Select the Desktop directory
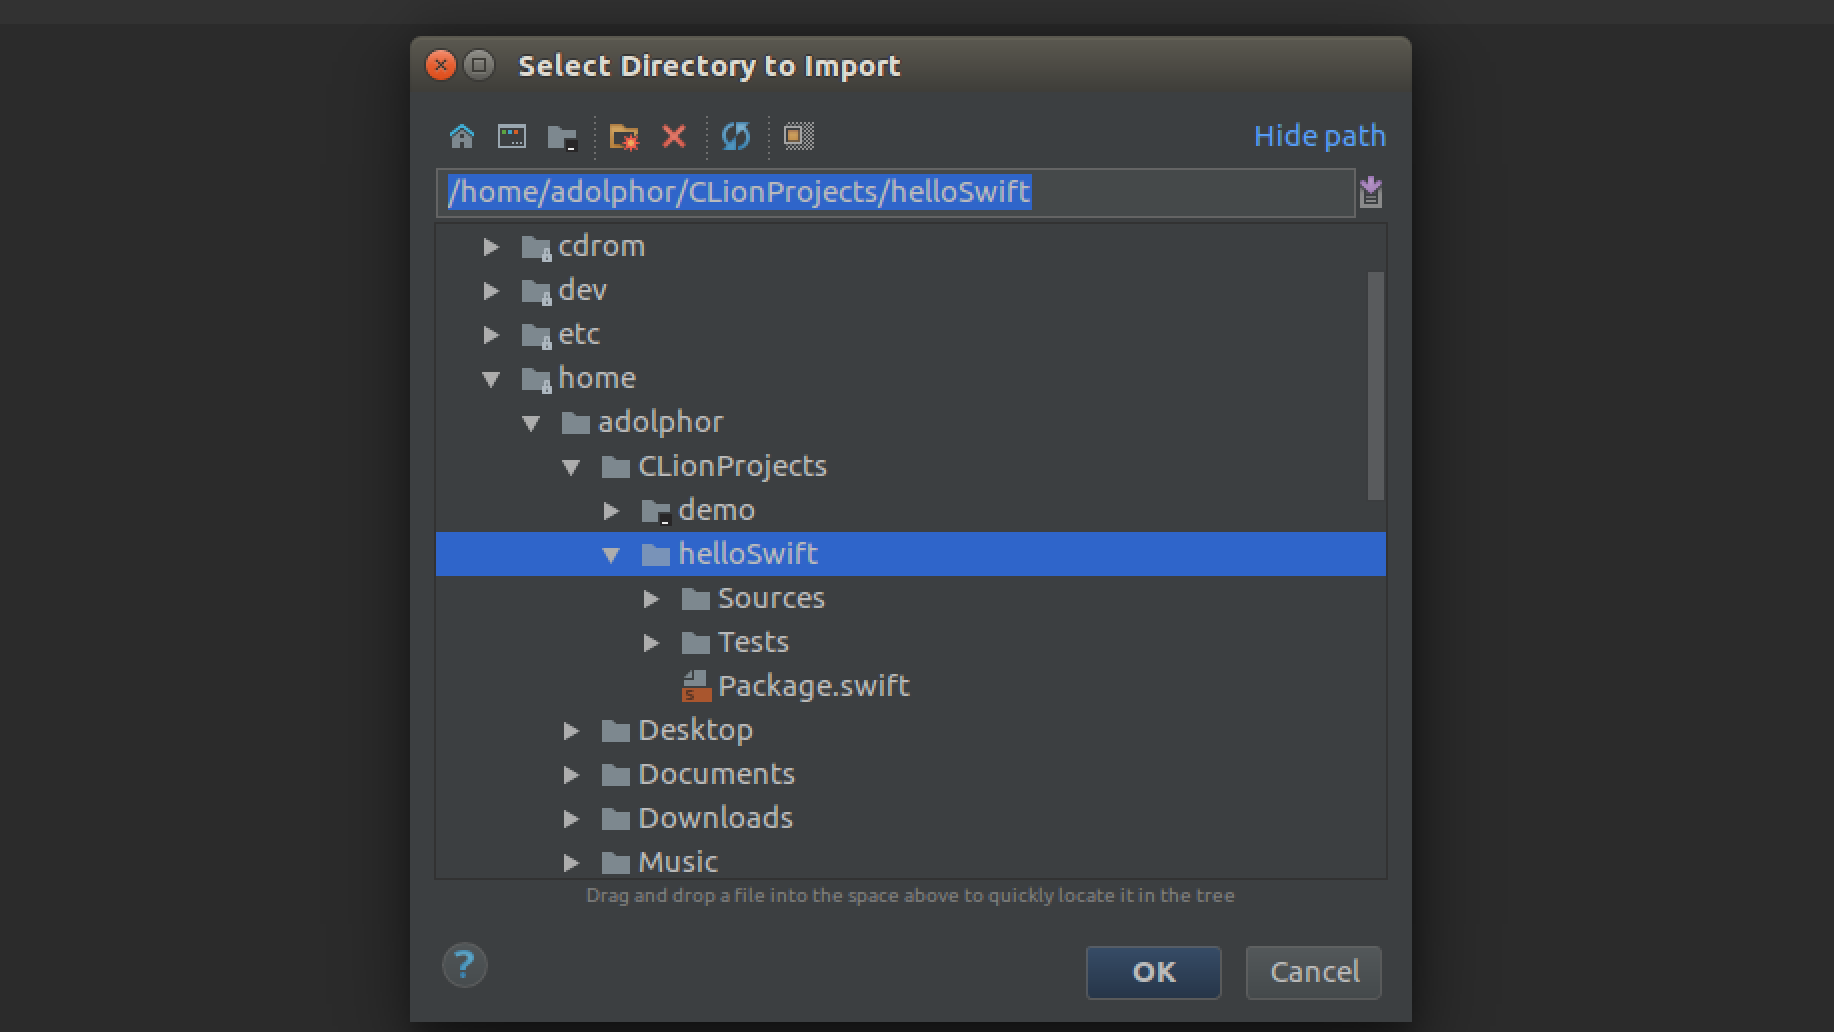The image size is (1834, 1032). point(695,730)
